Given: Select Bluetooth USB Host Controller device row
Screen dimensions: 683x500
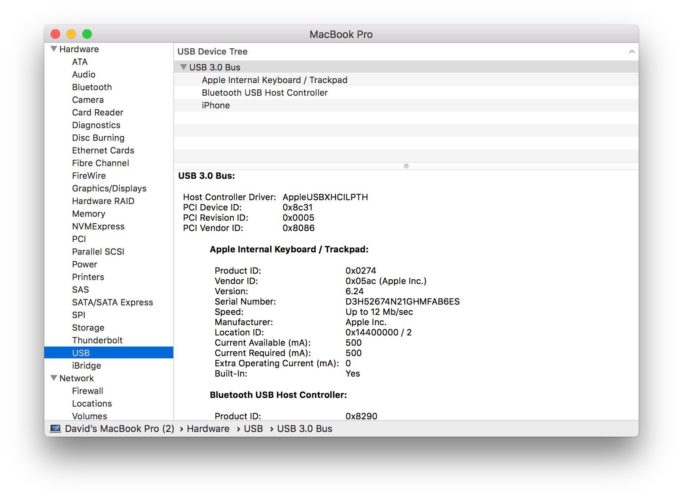Looking at the screenshot, I should (406, 92).
